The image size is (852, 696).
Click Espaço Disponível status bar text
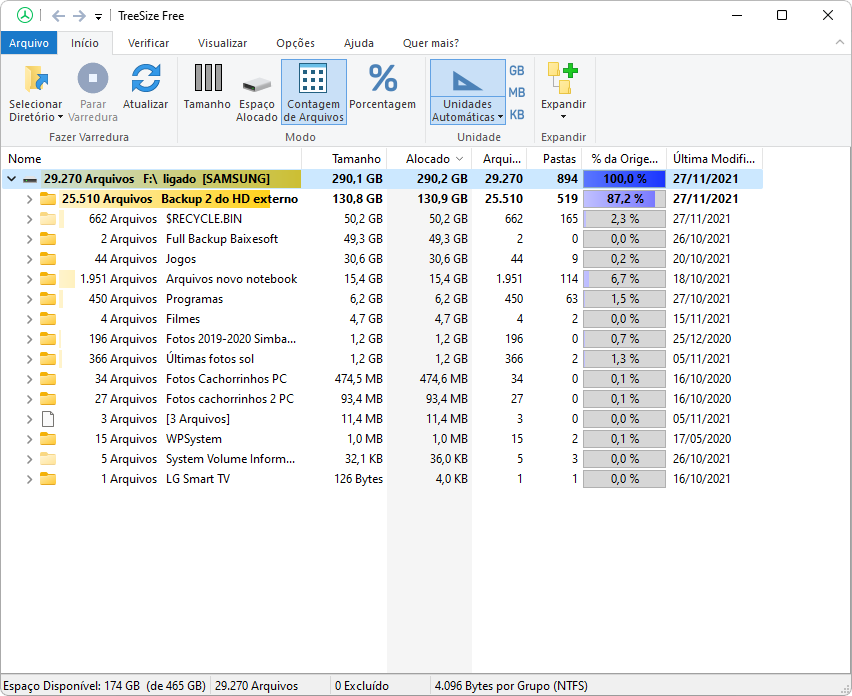coord(104,686)
